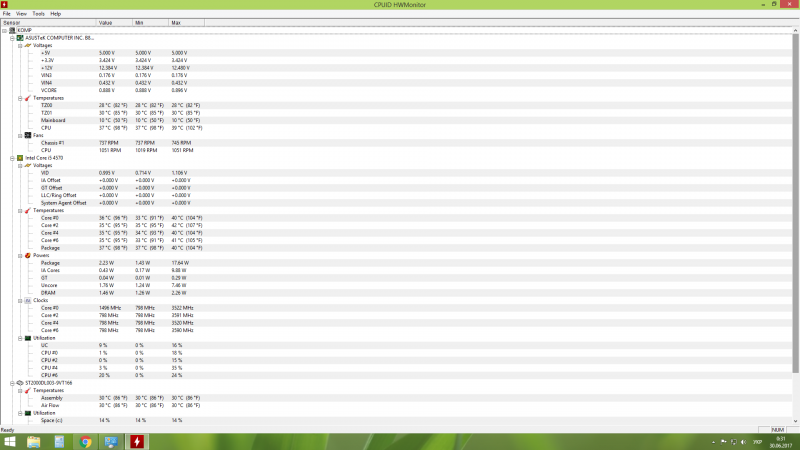Collapse the KOMP root tree node
The image size is (800, 450).
pos(5,30)
